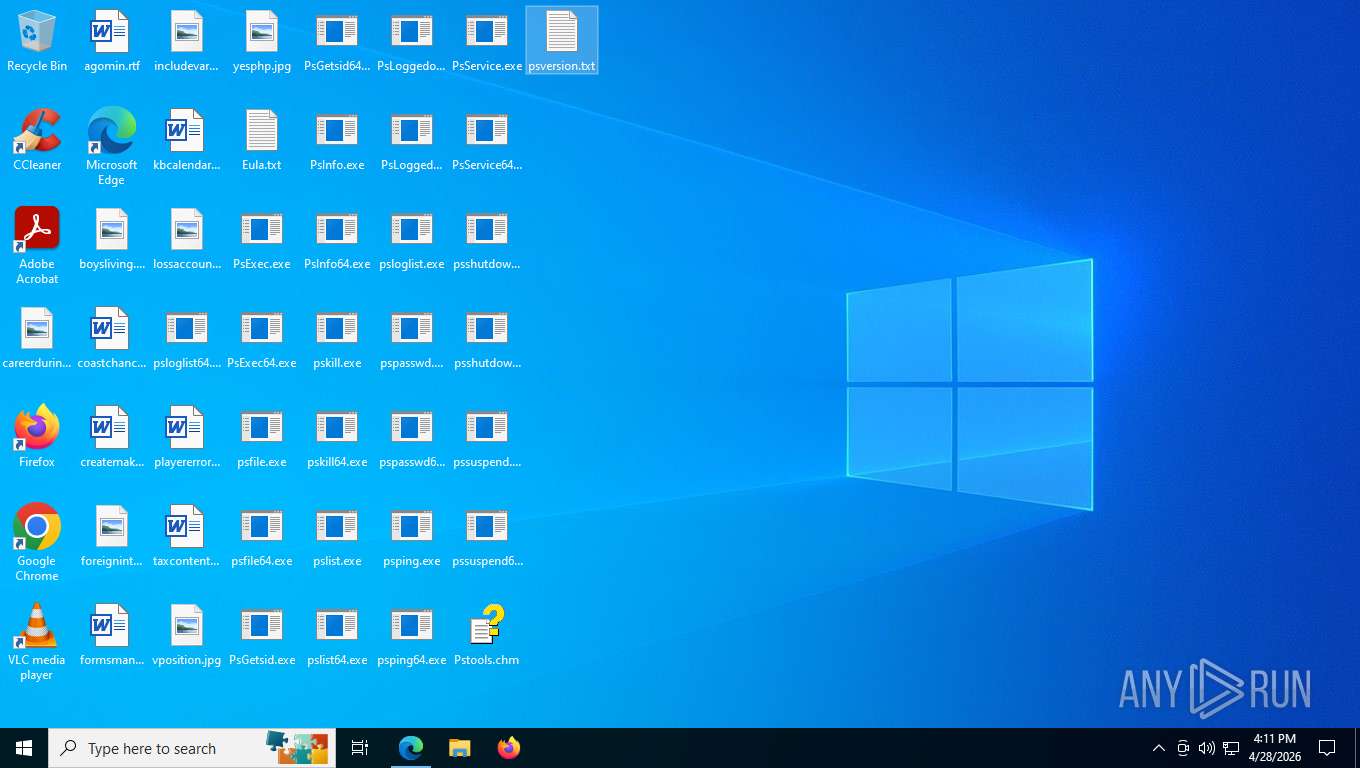Select the vposition.jpg image file
1360x768 pixels.
click(186, 635)
